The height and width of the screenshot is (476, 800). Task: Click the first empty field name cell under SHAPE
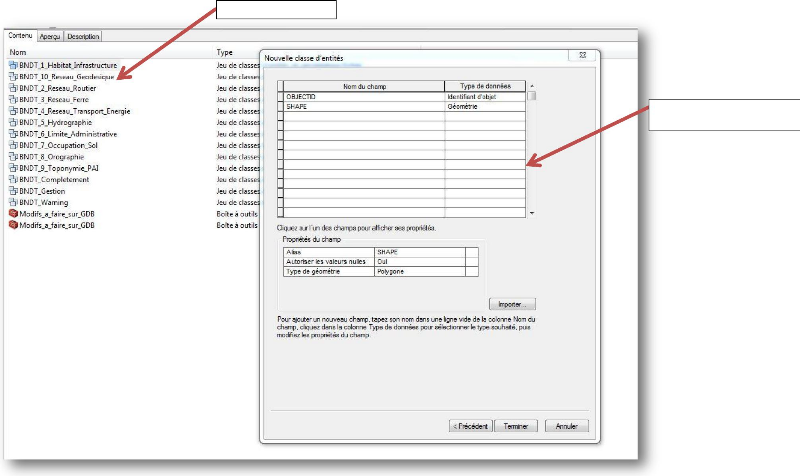click(364, 116)
